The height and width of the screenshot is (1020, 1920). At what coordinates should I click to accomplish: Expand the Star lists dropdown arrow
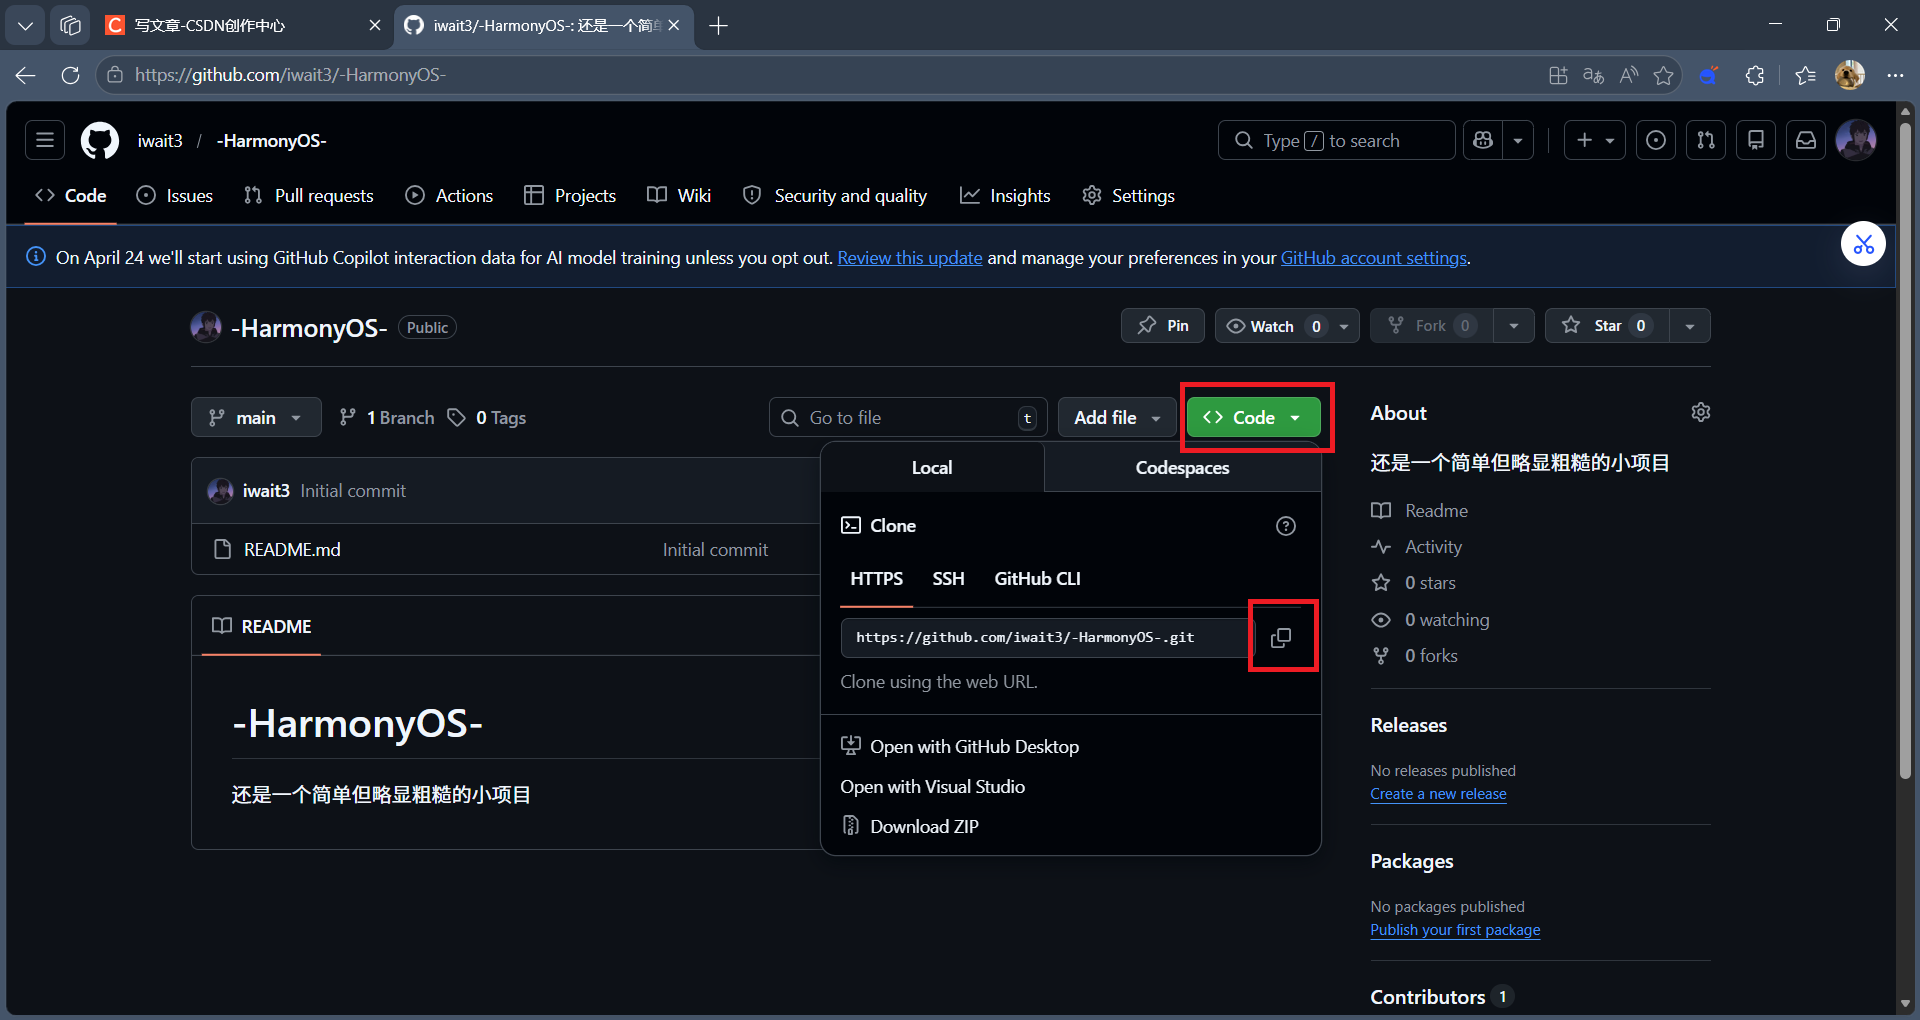pos(1690,326)
